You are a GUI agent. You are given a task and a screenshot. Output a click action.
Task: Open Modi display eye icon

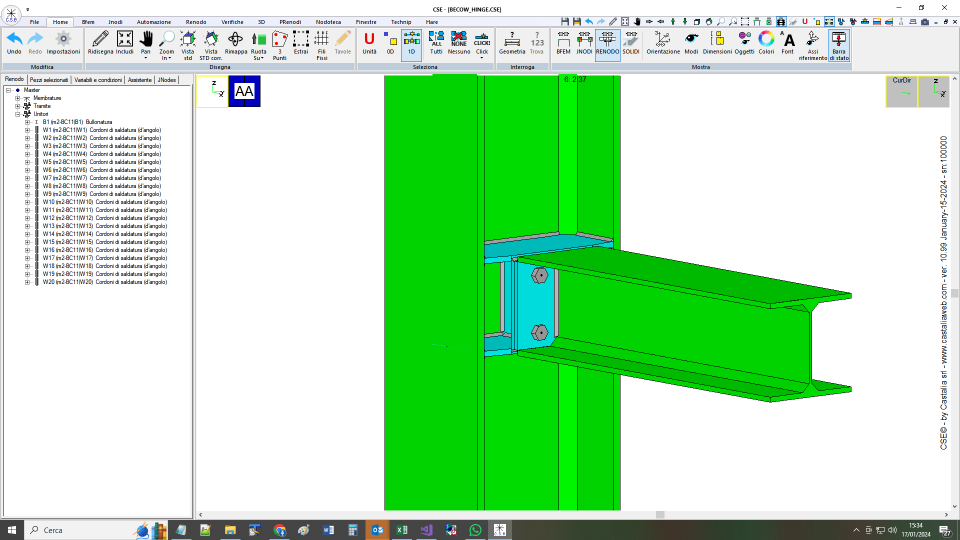(x=691, y=43)
